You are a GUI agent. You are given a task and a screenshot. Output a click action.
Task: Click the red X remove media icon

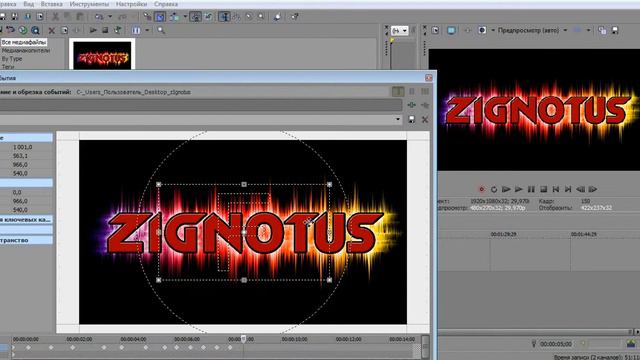(x=51, y=31)
